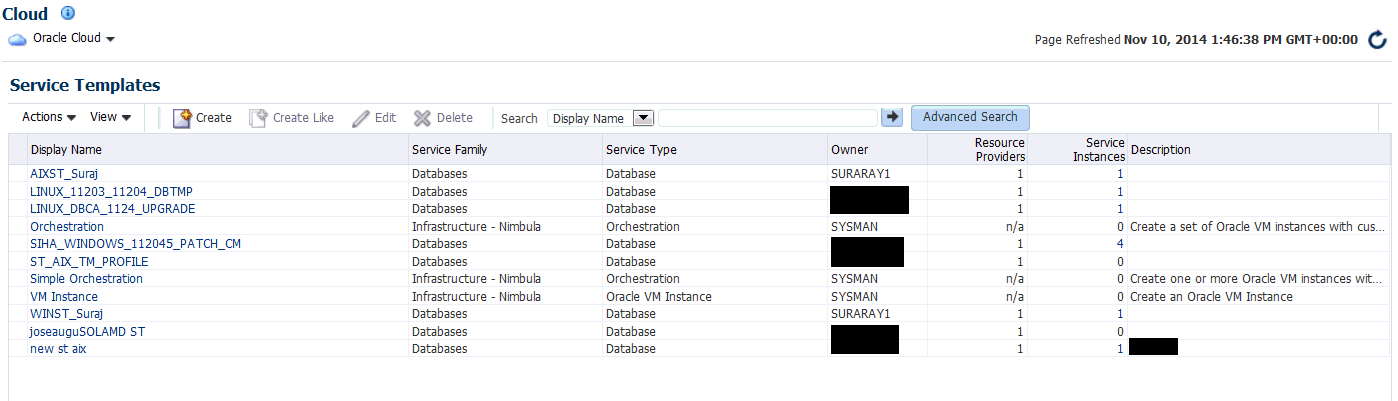
Task: Open the Orchestration template link
Action: click(67, 227)
